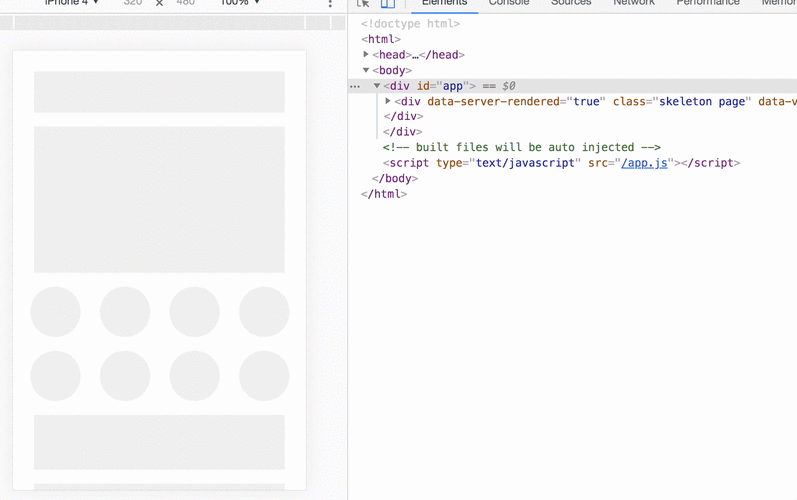797x500 pixels.
Task: Click the rotate dimensions icon between width and height
Action: (159, 4)
